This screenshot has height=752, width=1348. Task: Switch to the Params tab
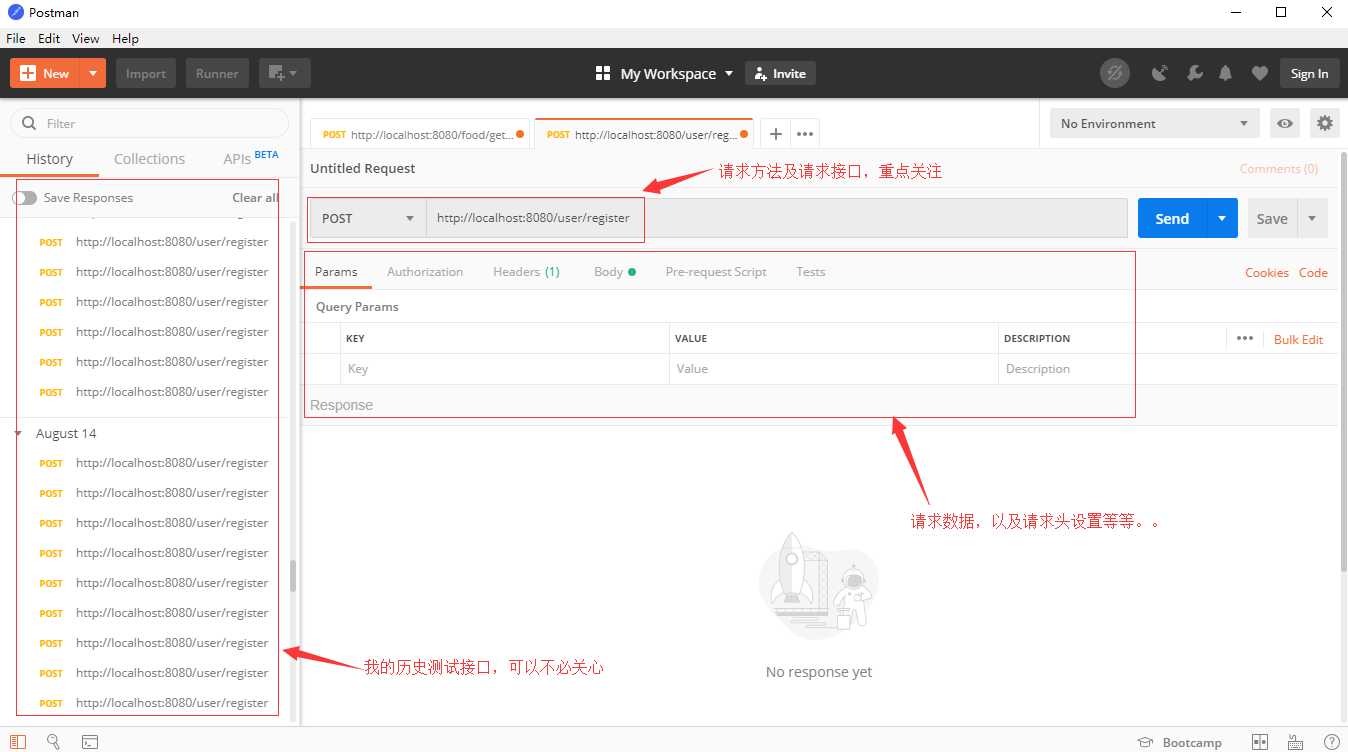point(336,271)
